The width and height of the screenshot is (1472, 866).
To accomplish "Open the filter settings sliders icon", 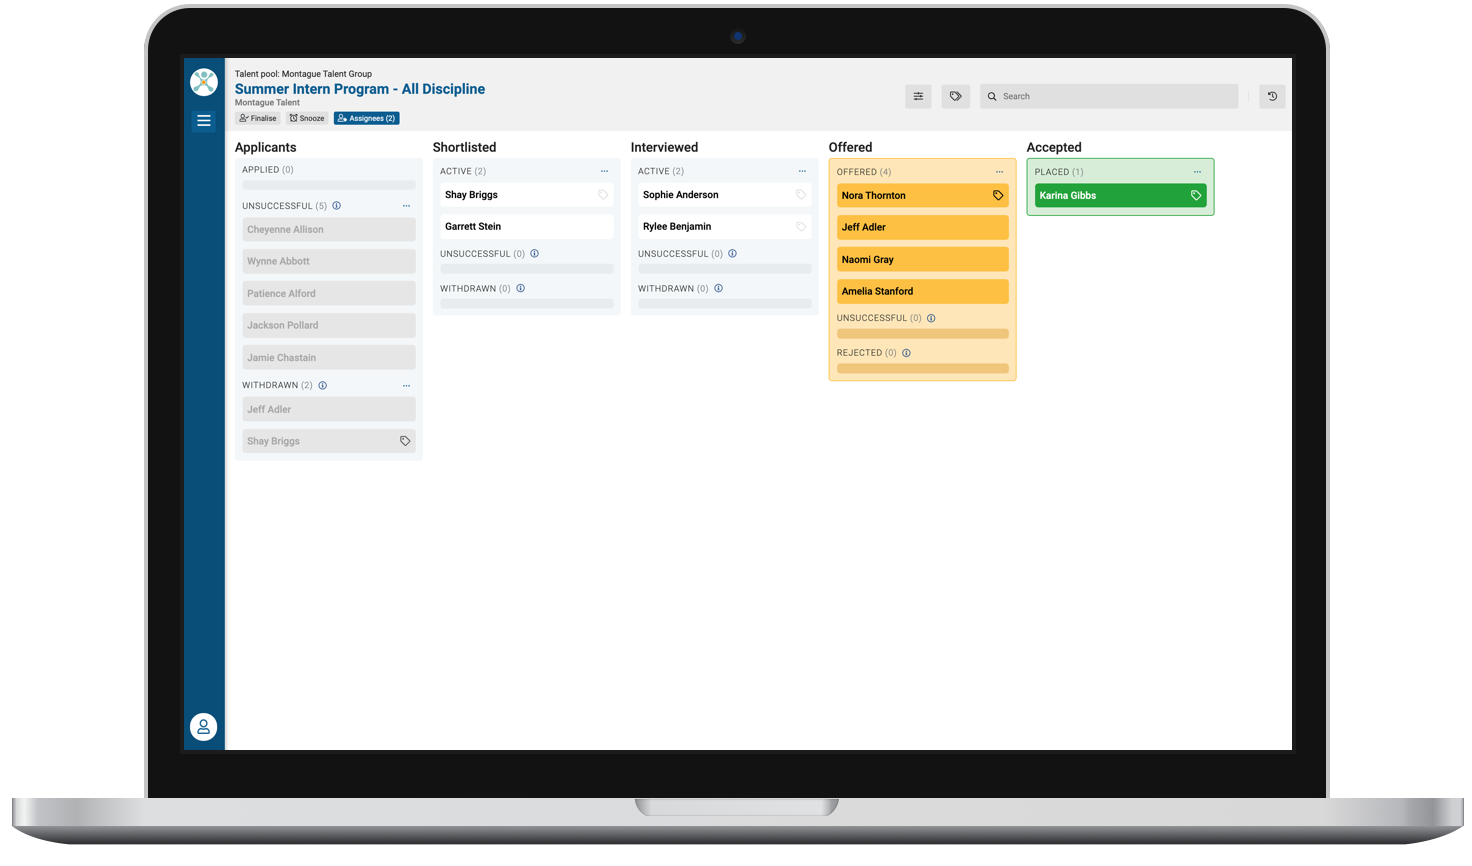I will pyautogui.click(x=918, y=96).
